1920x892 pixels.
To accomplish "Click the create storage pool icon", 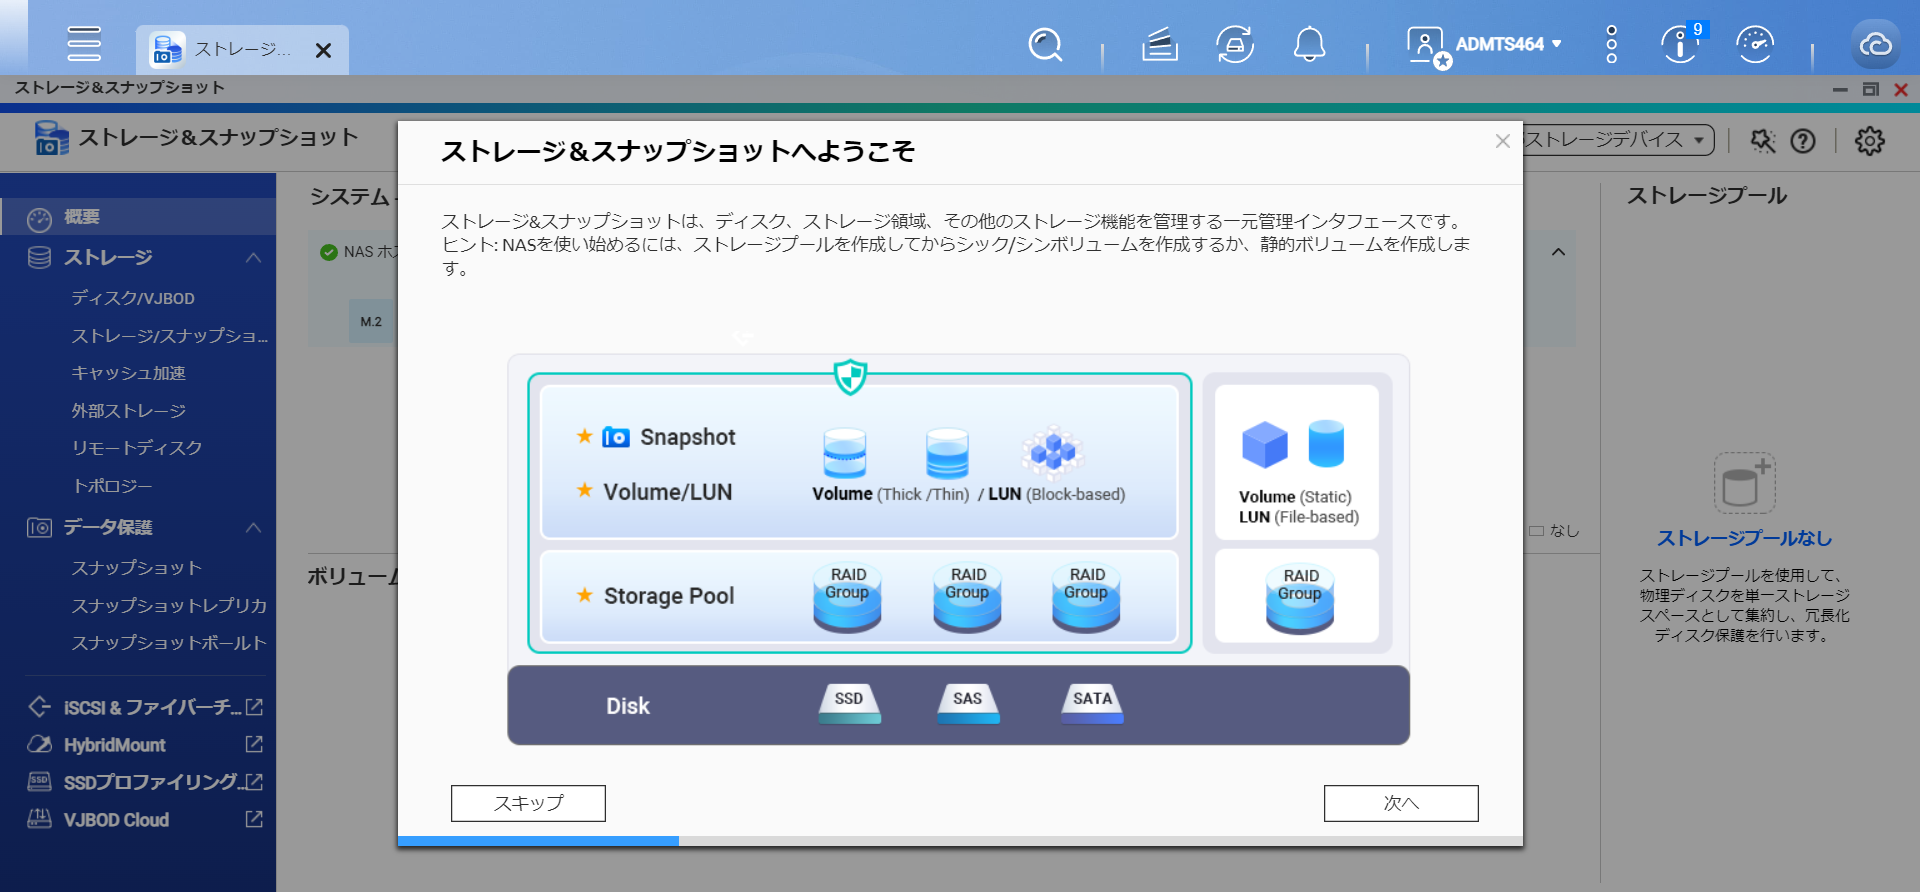I will (x=1744, y=483).
